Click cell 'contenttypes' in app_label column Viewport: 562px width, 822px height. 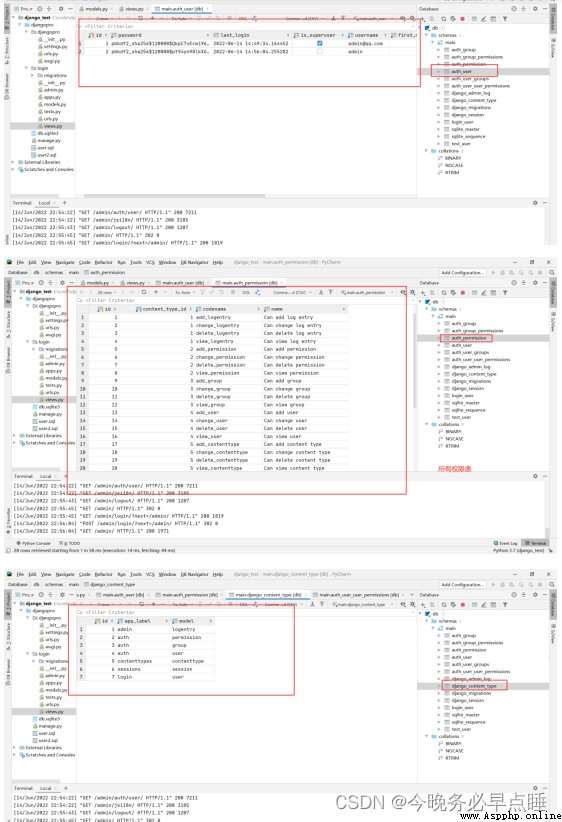[135, 662]
